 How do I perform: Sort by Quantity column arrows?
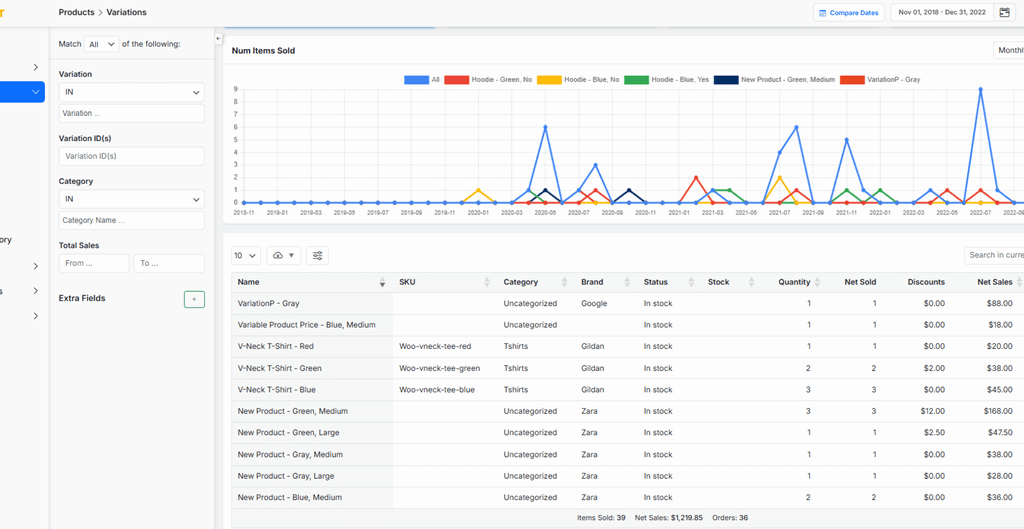coord(817,283)
